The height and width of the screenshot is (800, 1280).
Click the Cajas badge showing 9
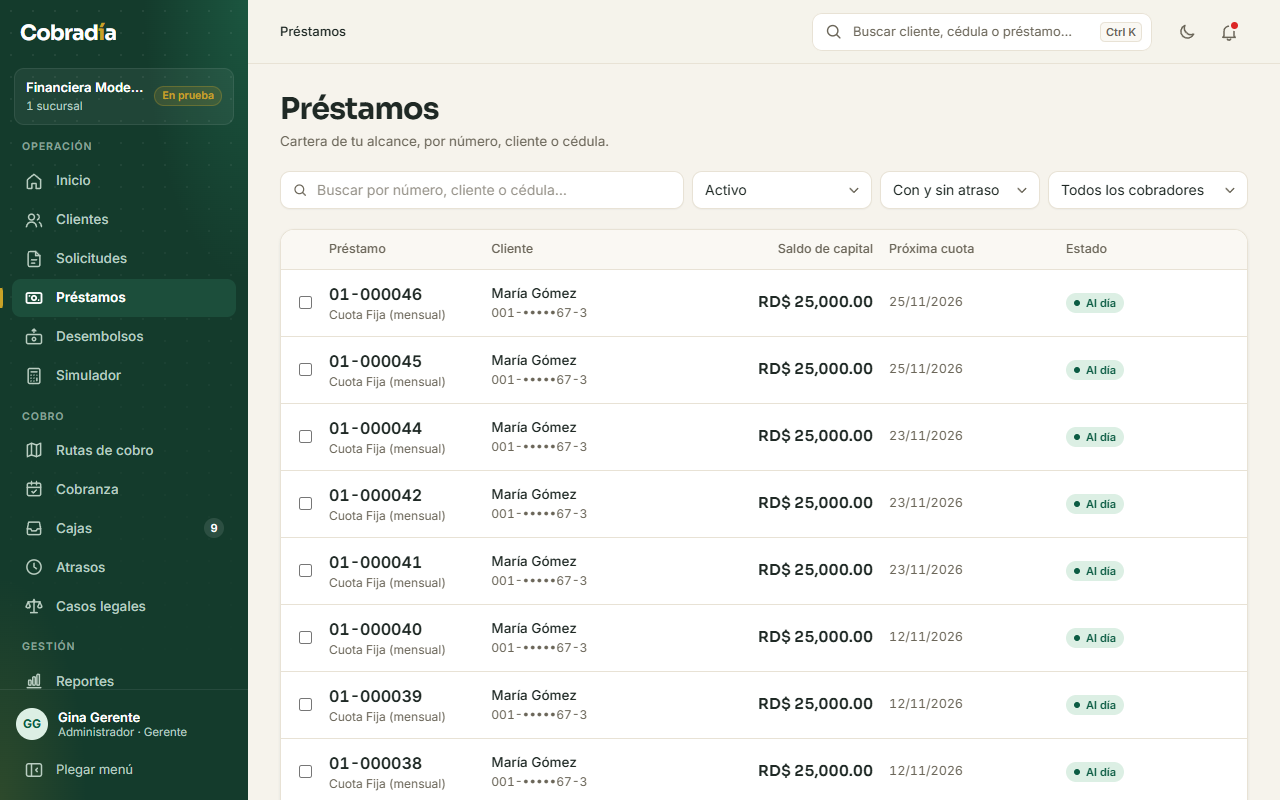coord(214,528)
